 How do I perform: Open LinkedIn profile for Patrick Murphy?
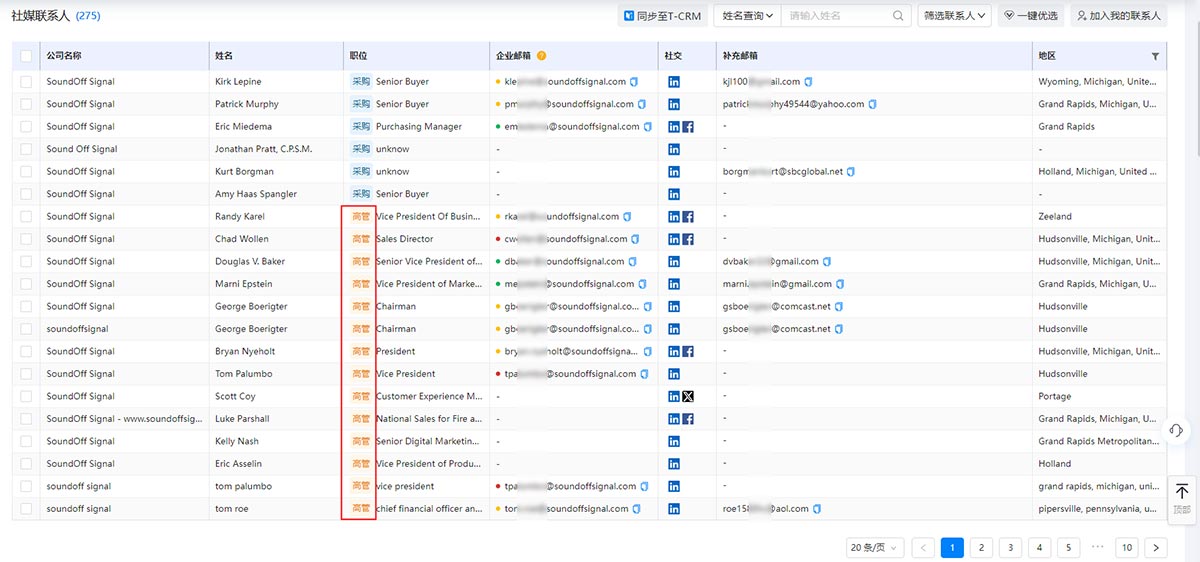tap(674, 104)
